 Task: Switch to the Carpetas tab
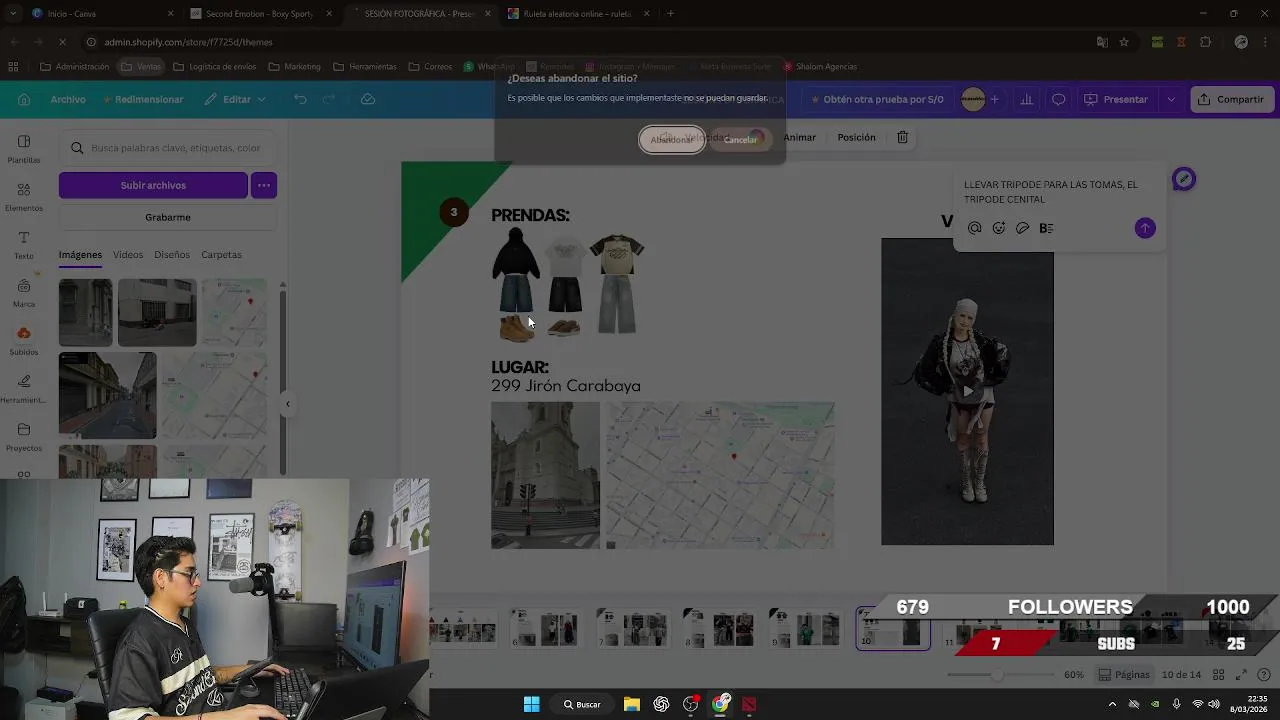pyautogui.click(x=221, y=255)
